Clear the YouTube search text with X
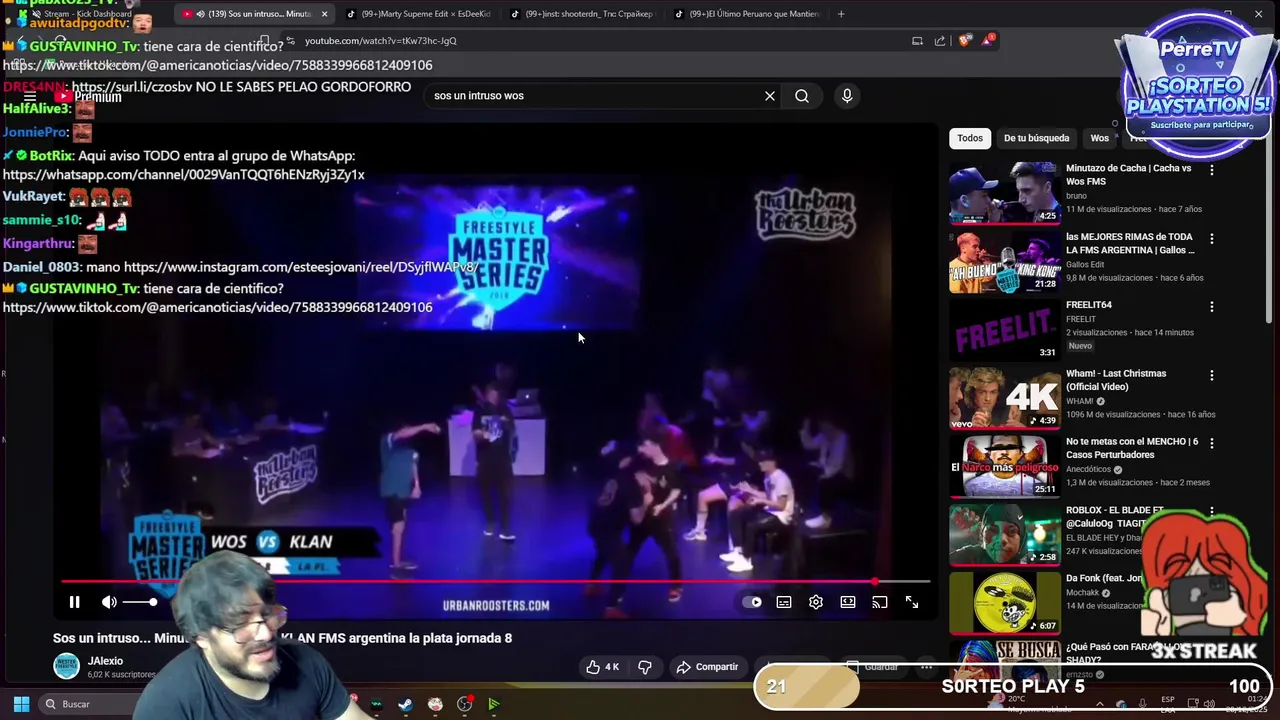 [770, 96]
